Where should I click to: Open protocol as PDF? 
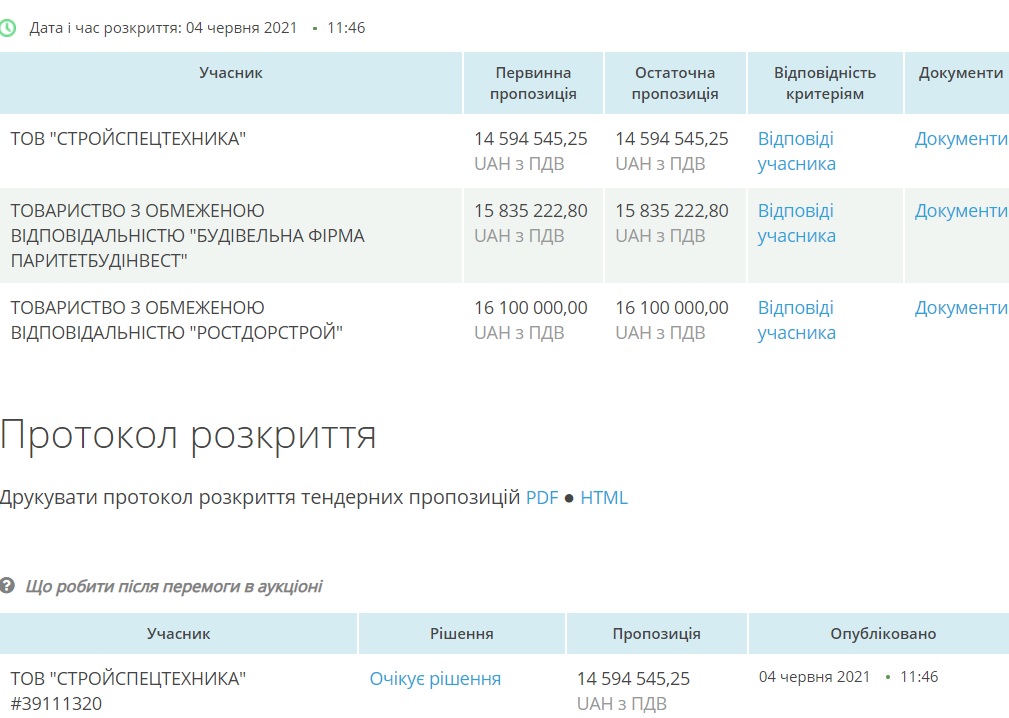[x=542, y=497]
